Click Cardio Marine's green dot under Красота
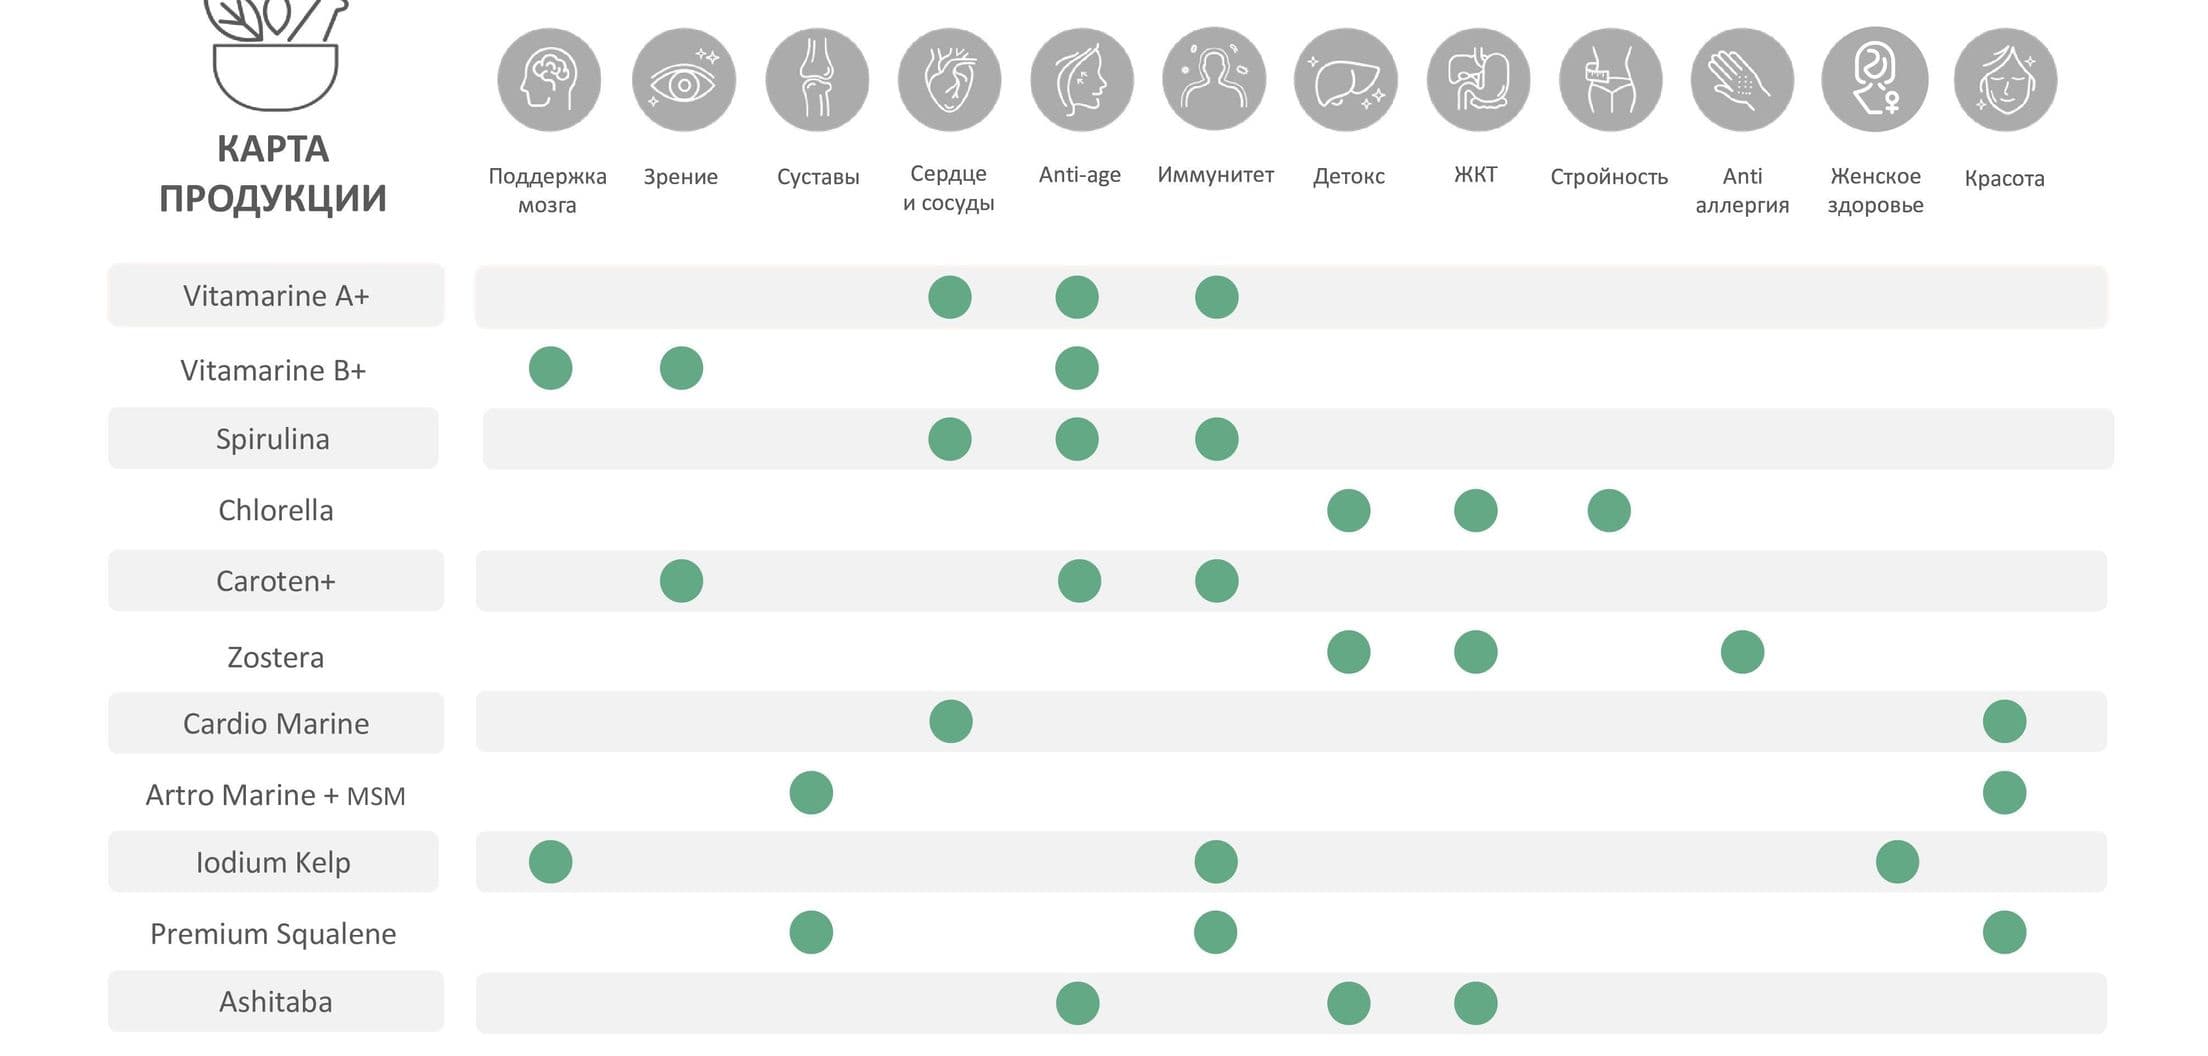The height and width of the screenshot is (1056, 2208). pyautogui.click(x=2005, y=722)
